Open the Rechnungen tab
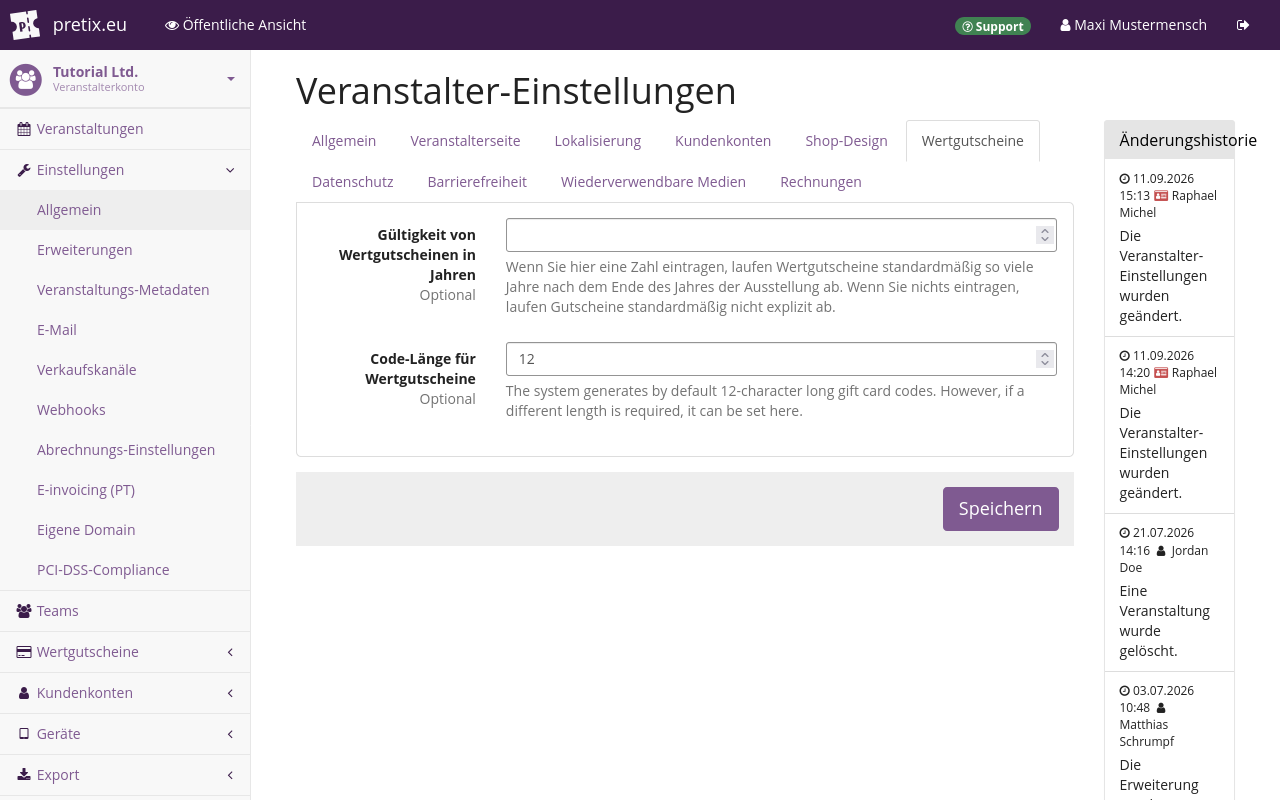 tap(821, 182)
